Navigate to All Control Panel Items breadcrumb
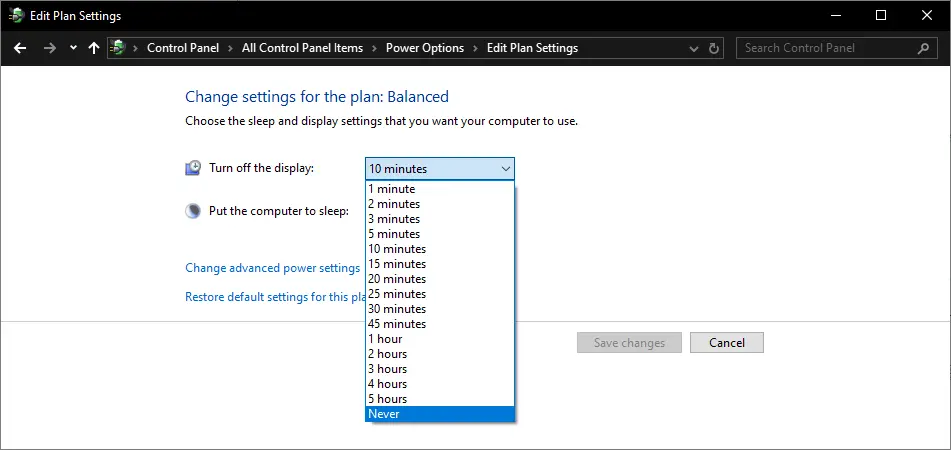 coord(302,48)
